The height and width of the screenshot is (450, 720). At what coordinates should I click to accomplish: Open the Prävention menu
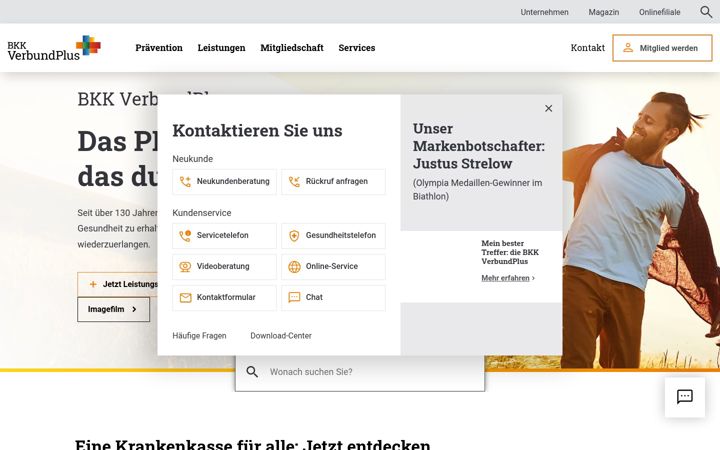coord(159,48)
